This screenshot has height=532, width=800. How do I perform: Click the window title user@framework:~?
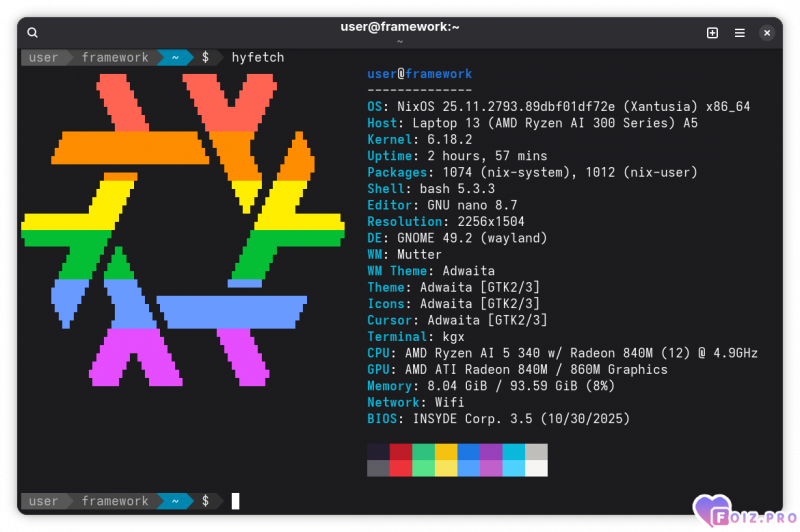coord(399,28)
